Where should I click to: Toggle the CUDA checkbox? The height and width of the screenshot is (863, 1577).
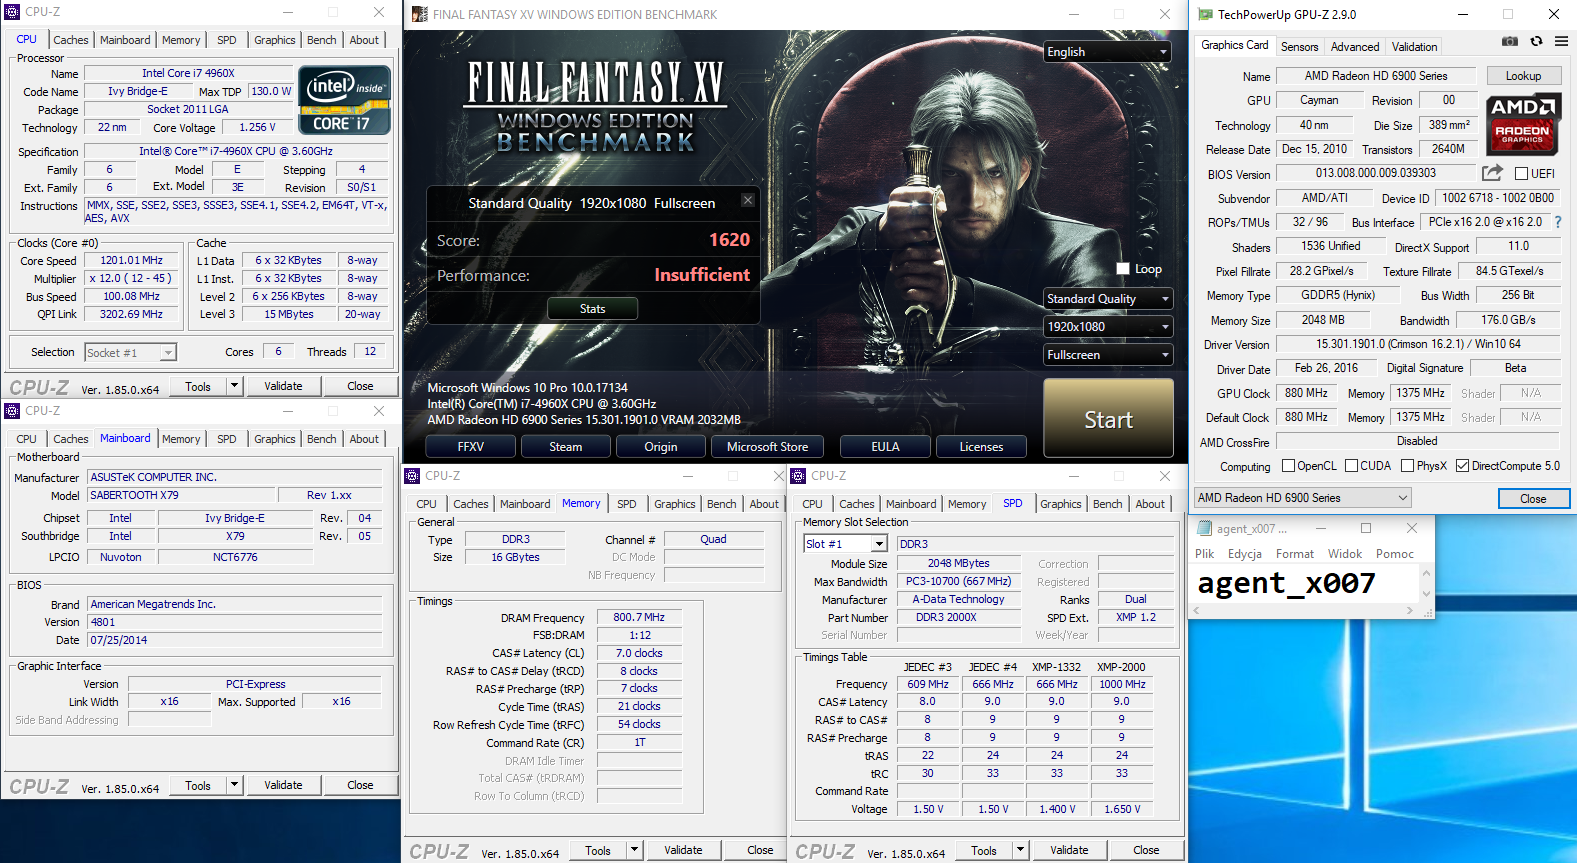(x=1351, y=466)
